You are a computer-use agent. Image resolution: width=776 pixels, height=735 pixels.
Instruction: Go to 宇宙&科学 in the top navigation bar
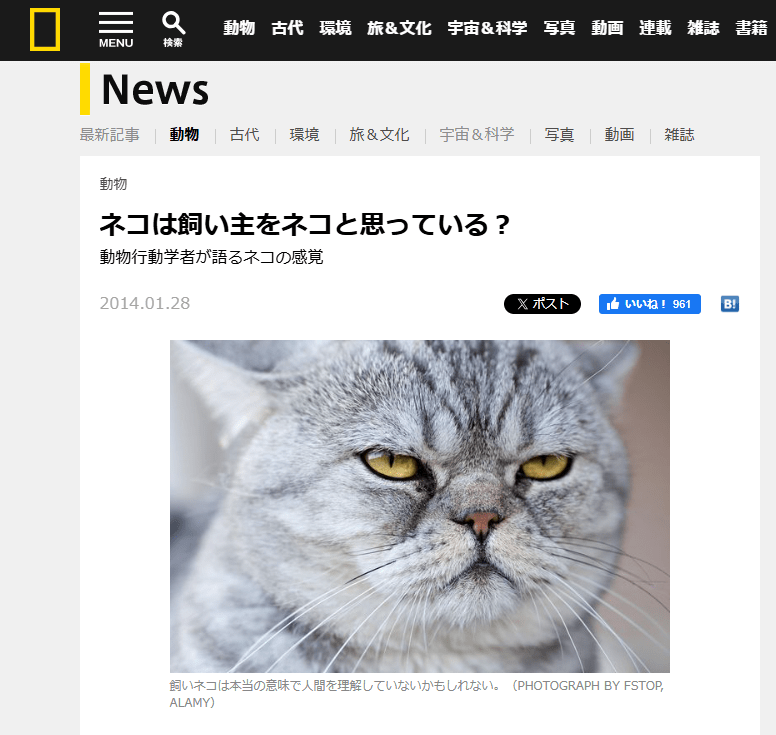487,28
